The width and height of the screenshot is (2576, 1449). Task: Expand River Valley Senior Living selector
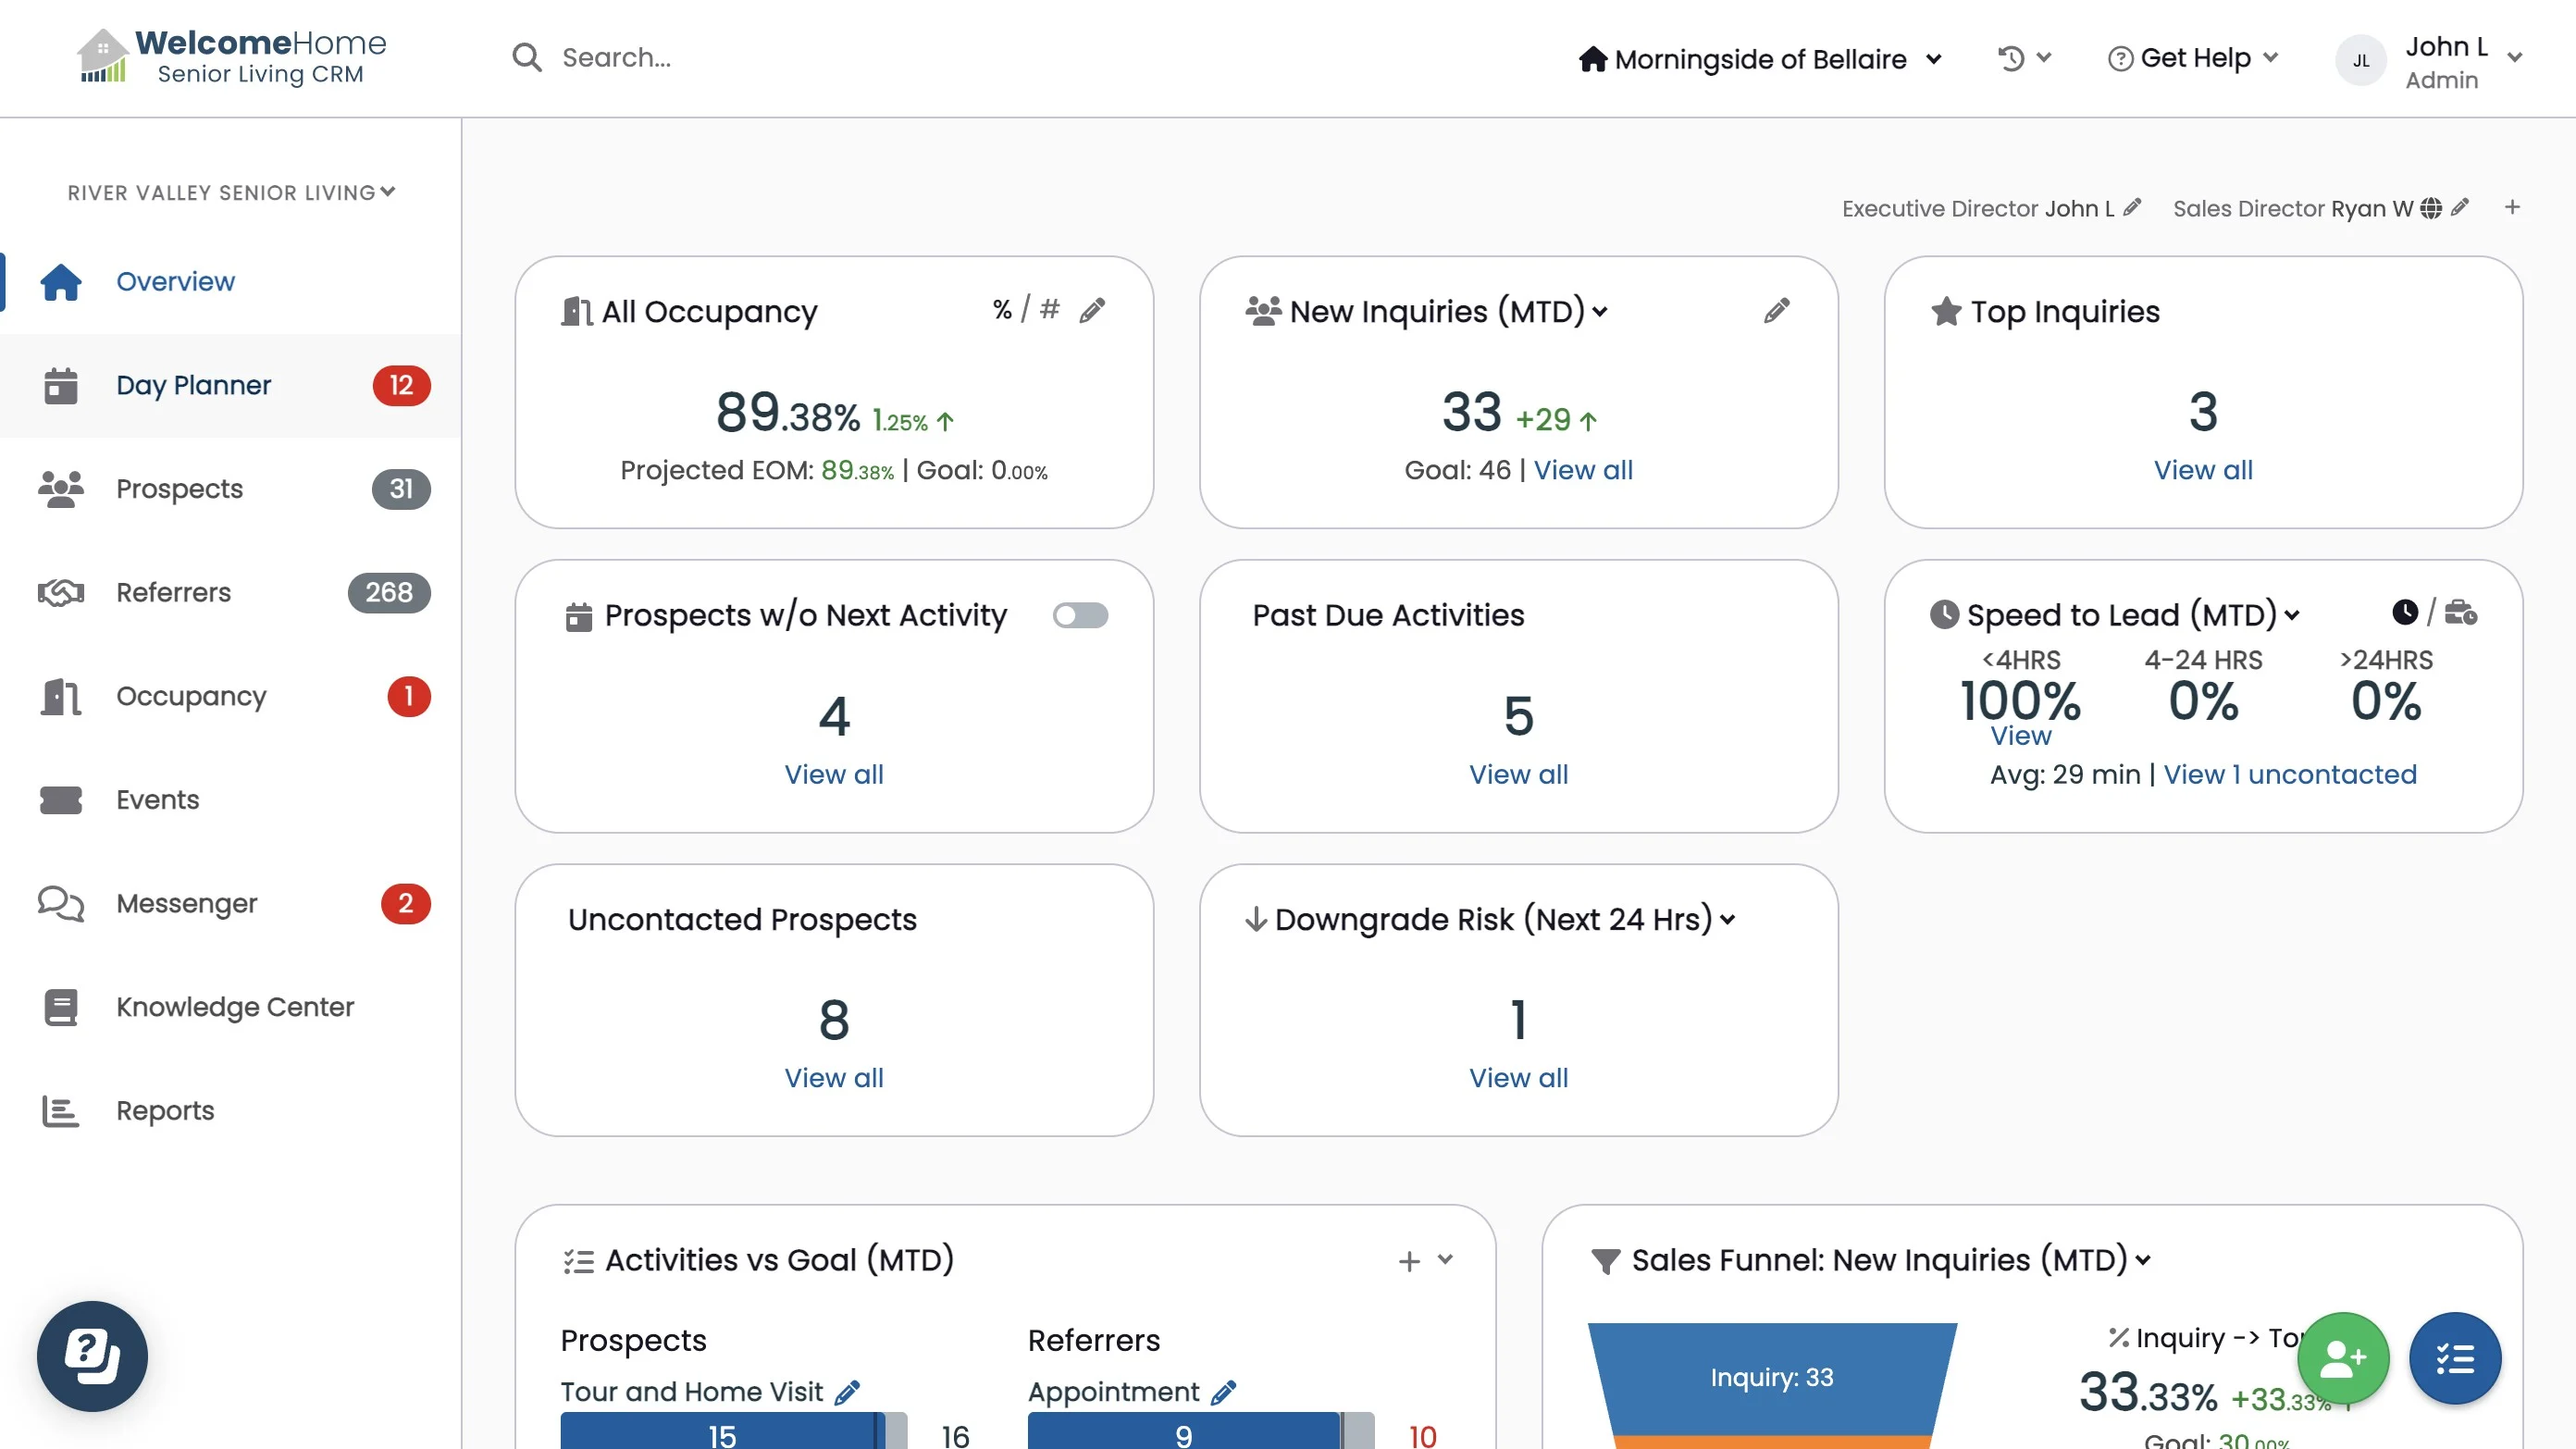click(231, 192)
